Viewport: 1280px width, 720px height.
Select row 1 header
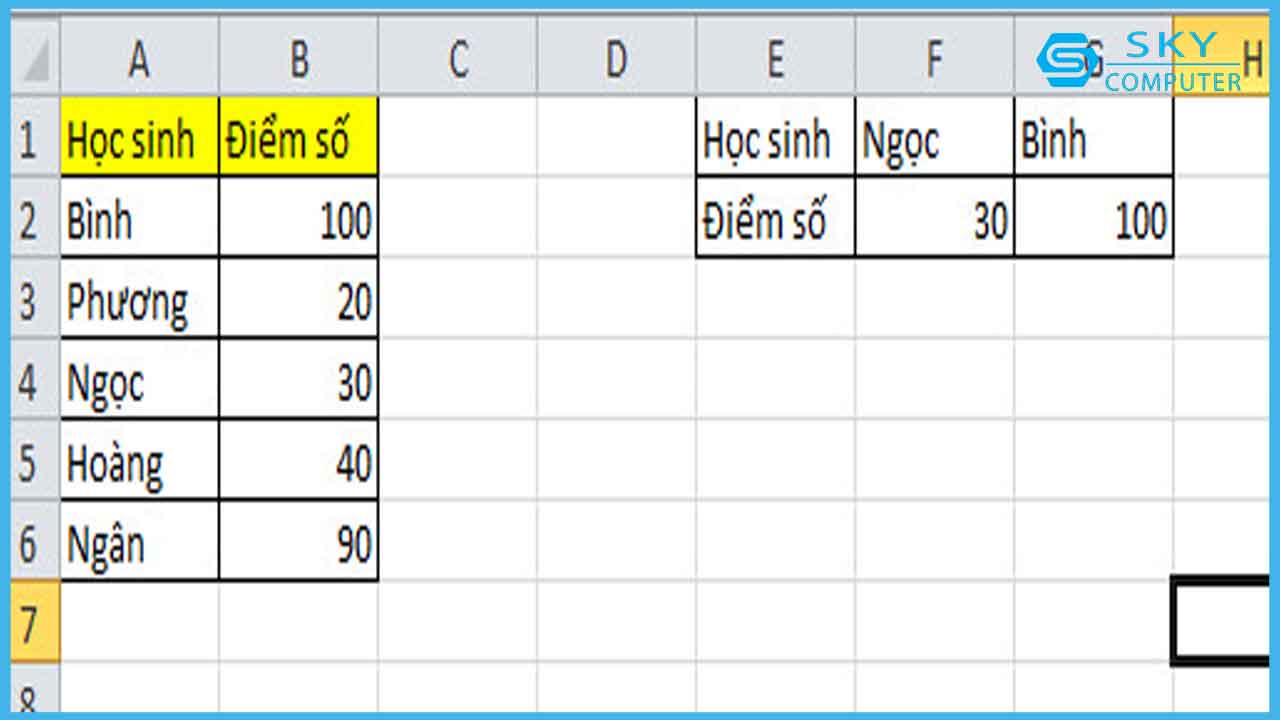35,136
